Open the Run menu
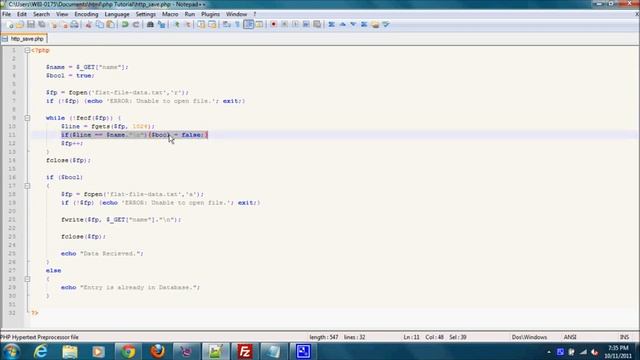The height and width of the screenshot is (360, 640). coord(190,14)
